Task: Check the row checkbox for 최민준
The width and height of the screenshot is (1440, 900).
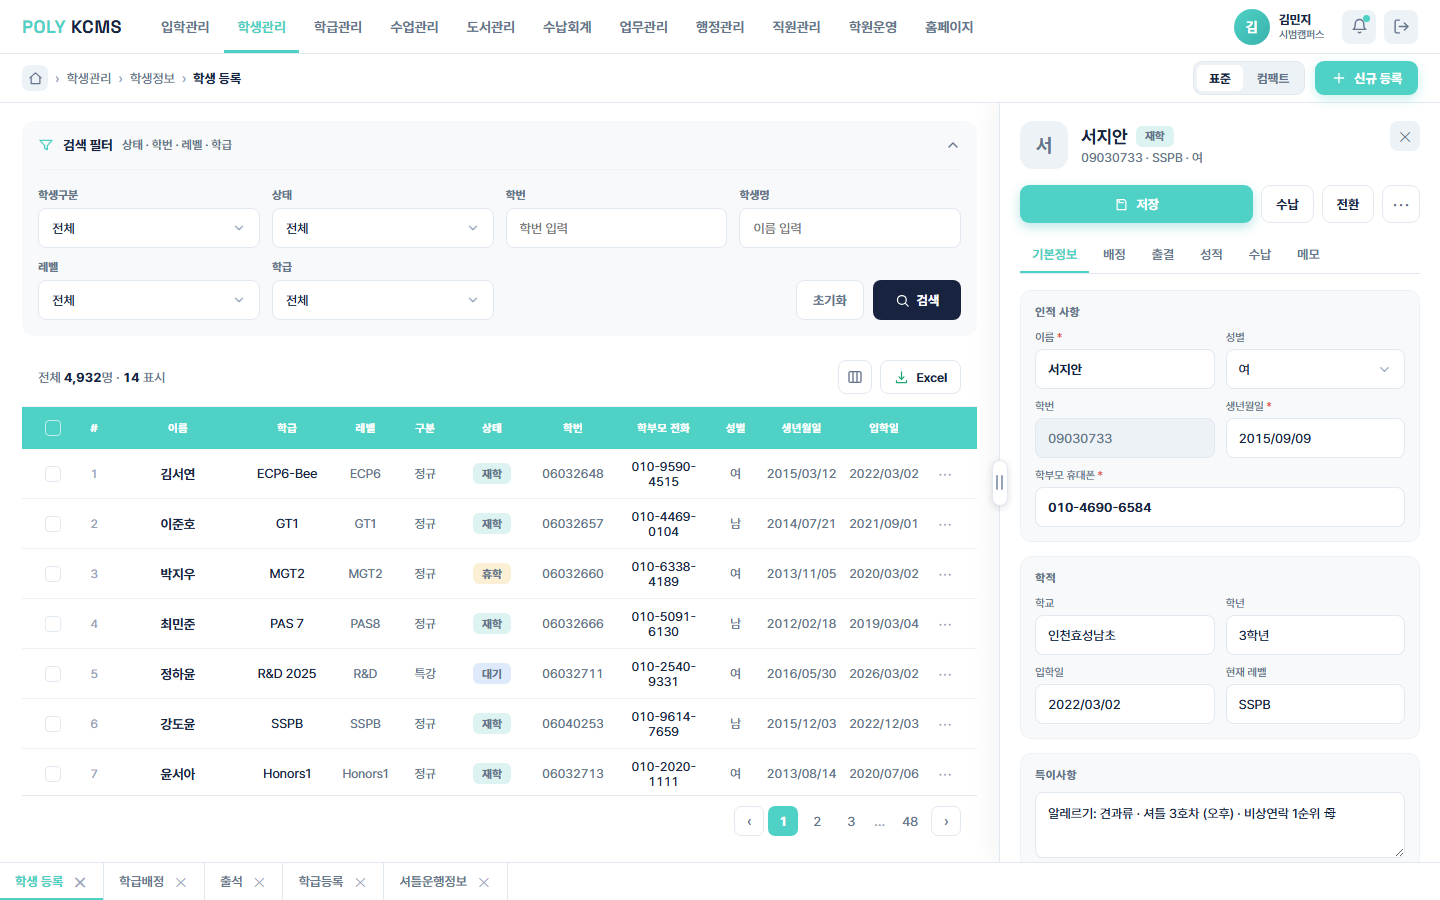Action: 53,624
